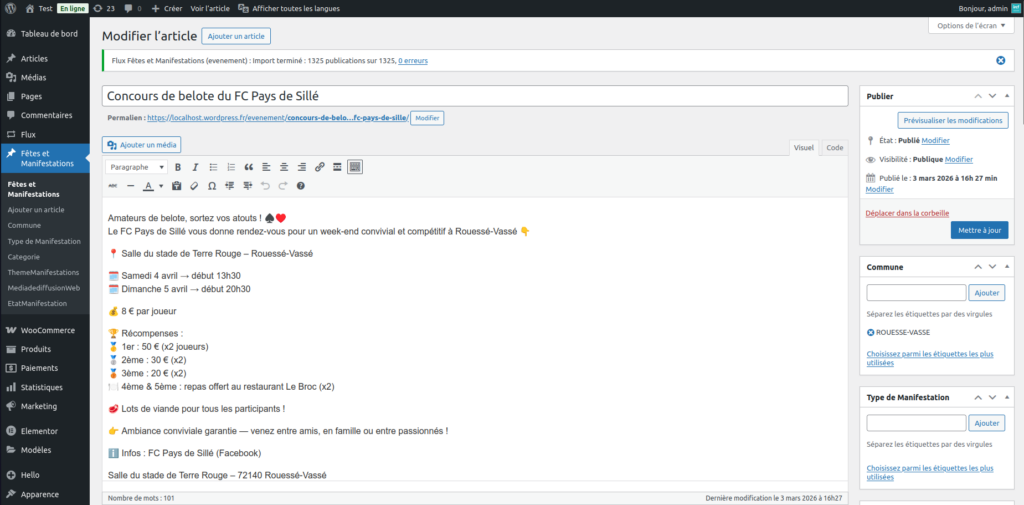Collapse the Publier panel with triangle toggle
Image resolution: width=1024 pixels, height=505 pixels.
1007,96
